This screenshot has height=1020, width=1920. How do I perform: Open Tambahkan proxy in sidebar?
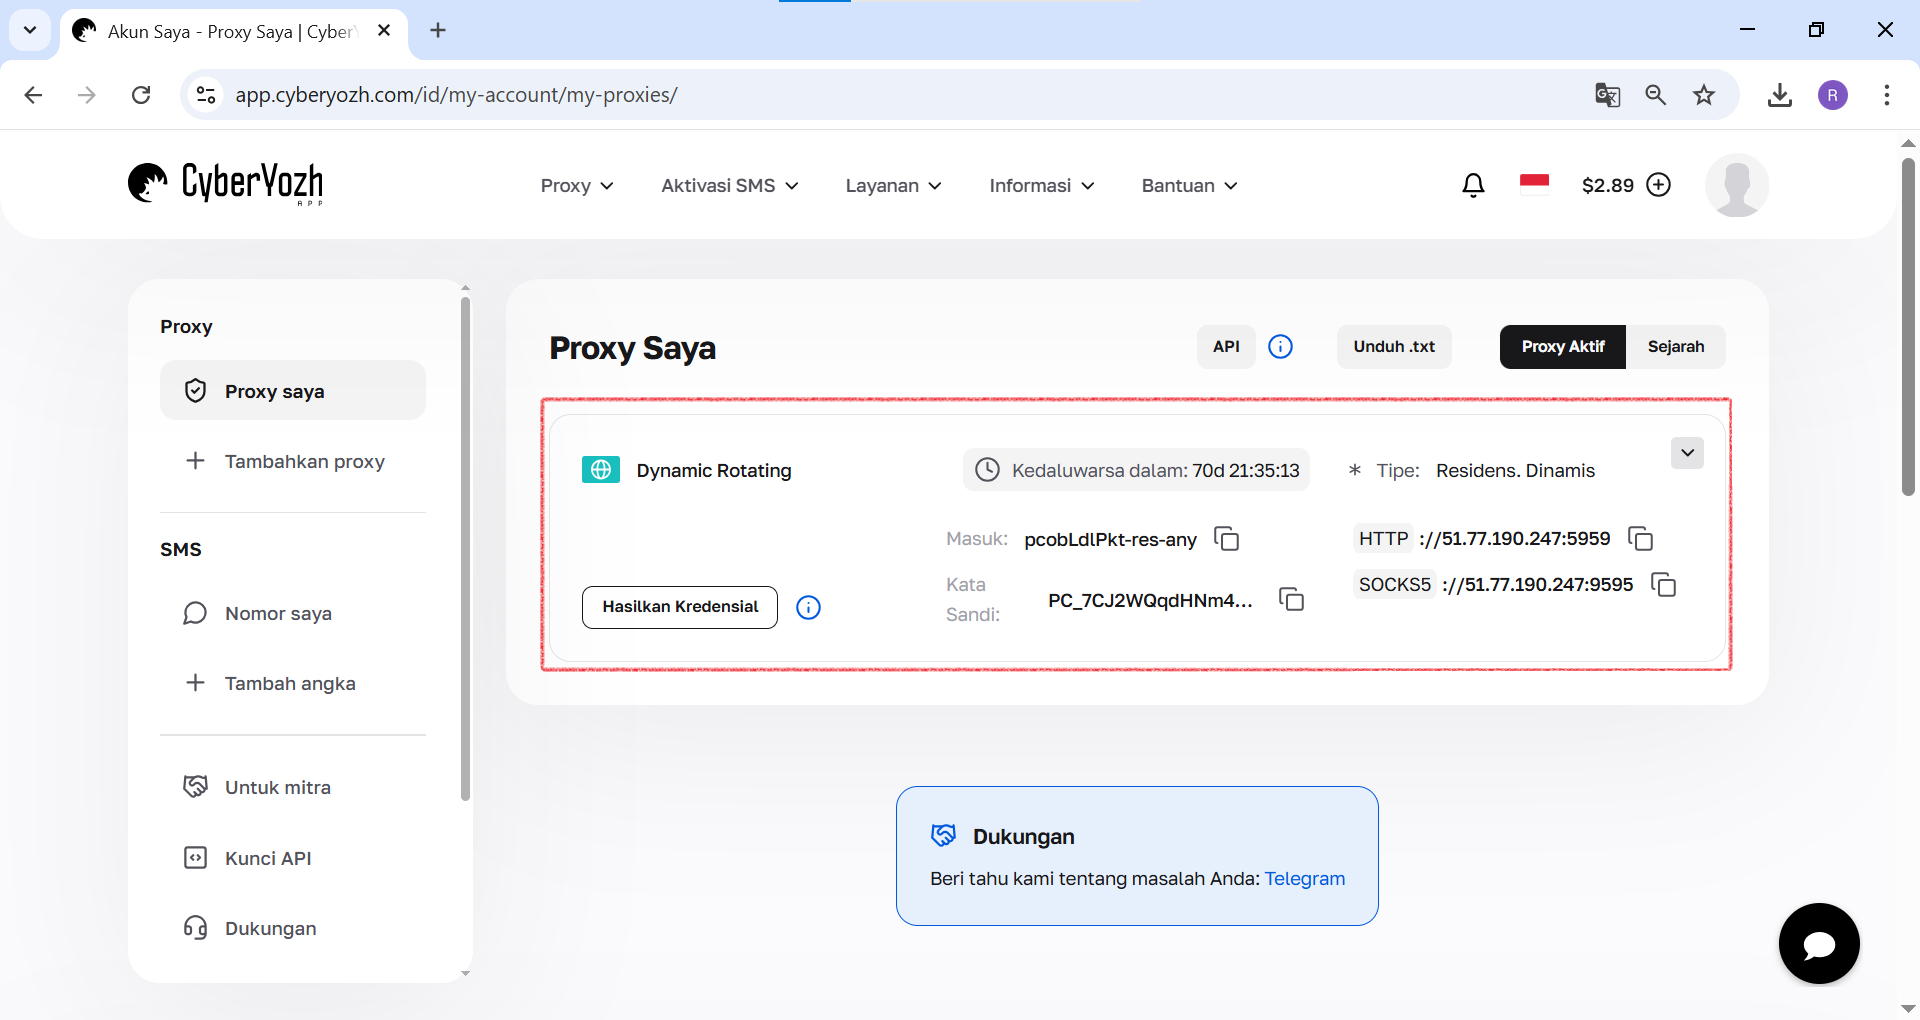(x=304, y=461)
